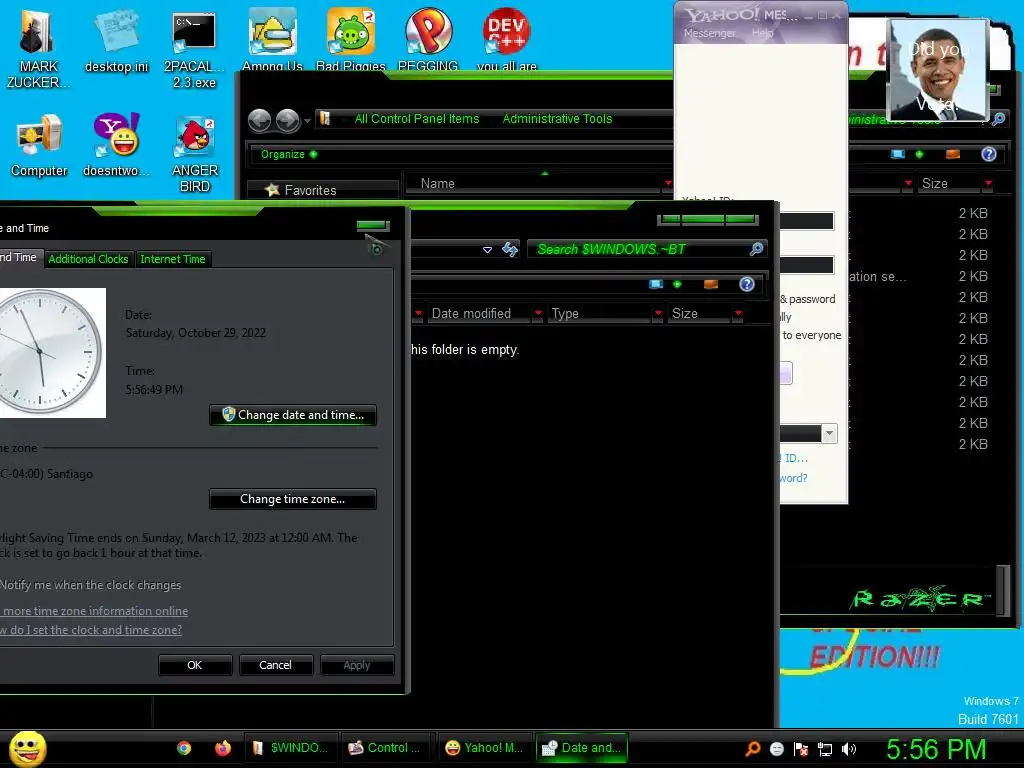This screenshot has height=768, width=1024.
Task: Open recent pages arrow beside forward button
Action: click(x=307, y=121)
